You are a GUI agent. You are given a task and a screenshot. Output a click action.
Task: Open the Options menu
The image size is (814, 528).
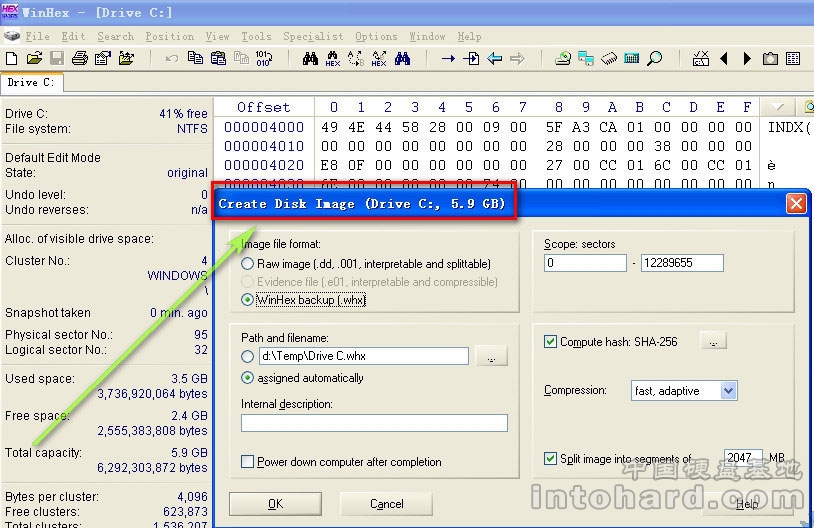pyautogui.click(x=376, y=36)
